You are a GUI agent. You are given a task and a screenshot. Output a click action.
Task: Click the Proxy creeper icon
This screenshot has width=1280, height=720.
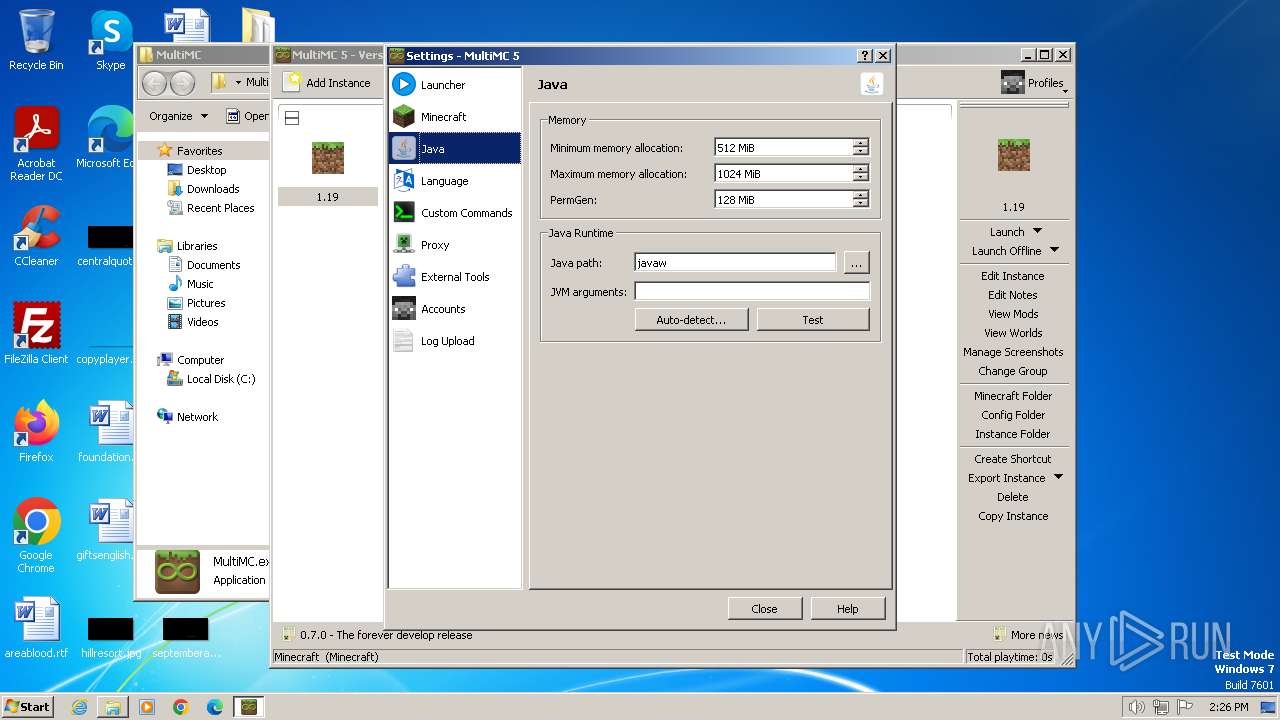(404, 245)
